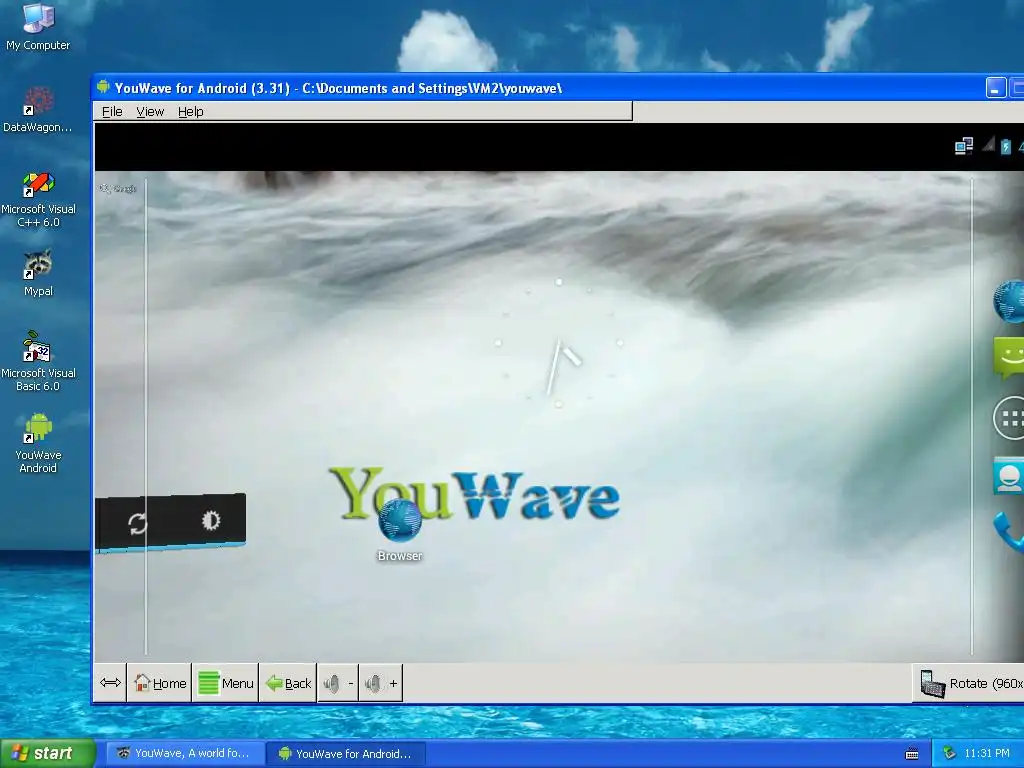Click the Android network status icon
The image size is (1024, 768).
coord(963,146)
